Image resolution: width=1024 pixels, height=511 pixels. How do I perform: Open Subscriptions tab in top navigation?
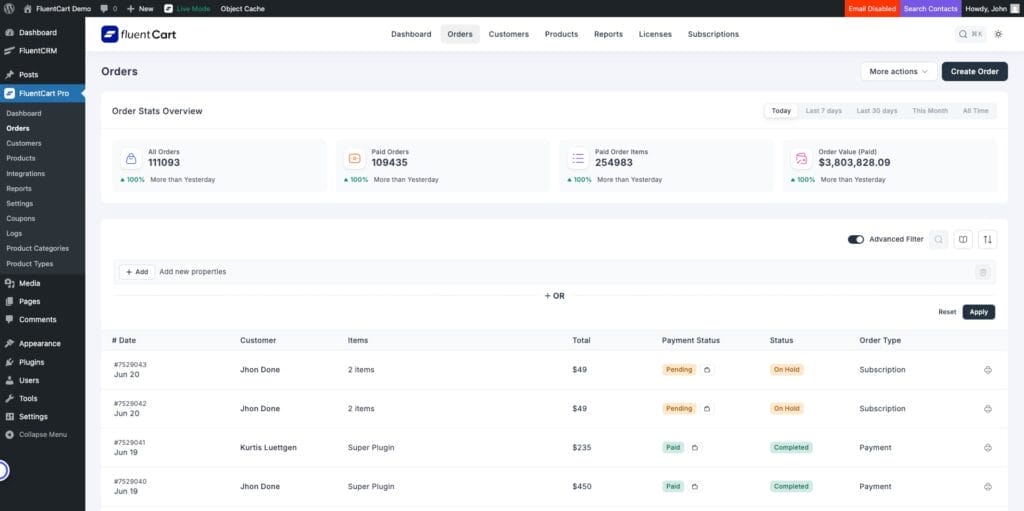[713, 34]
